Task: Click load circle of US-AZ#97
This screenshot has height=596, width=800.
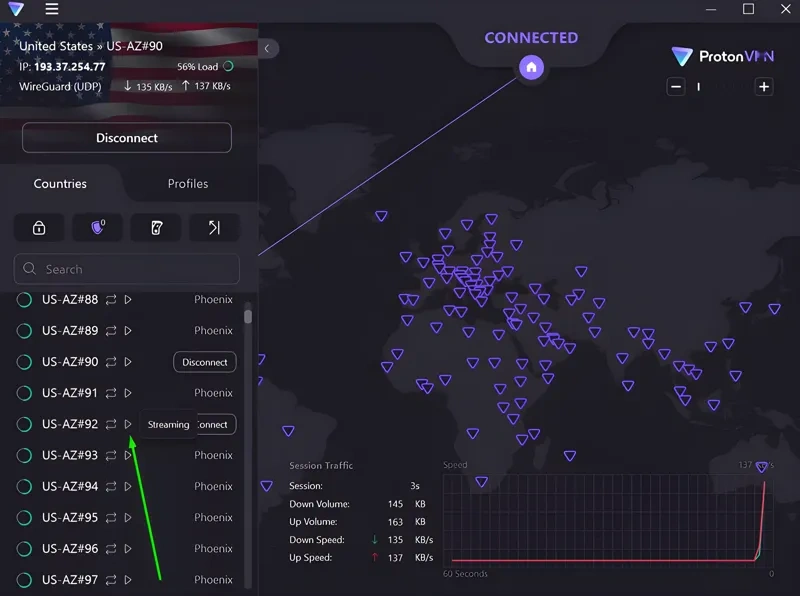Action: 24,580
